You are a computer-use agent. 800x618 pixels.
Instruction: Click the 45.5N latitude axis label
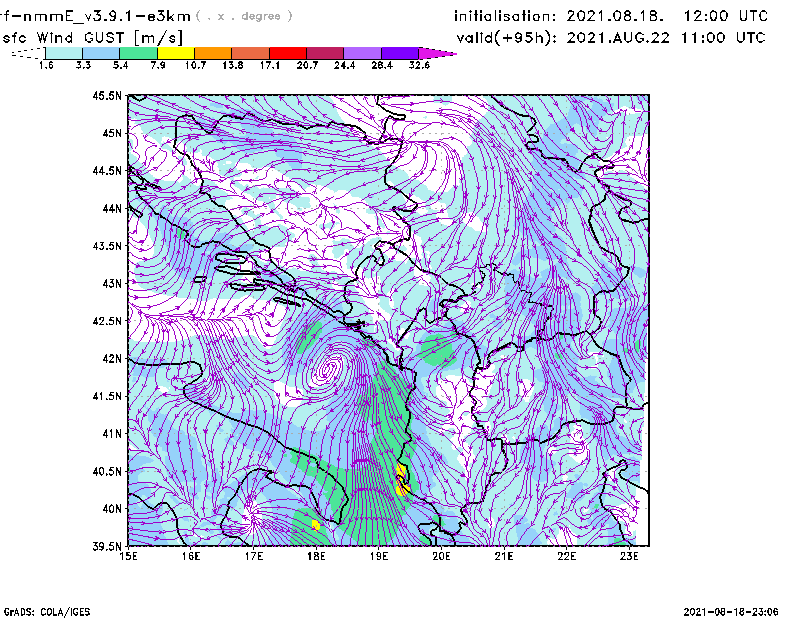107,96
